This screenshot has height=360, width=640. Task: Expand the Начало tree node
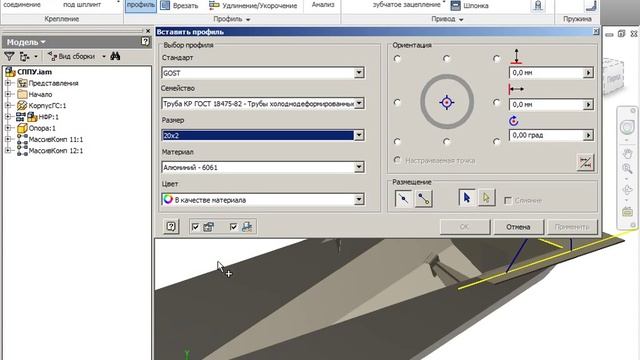point(8,94)
